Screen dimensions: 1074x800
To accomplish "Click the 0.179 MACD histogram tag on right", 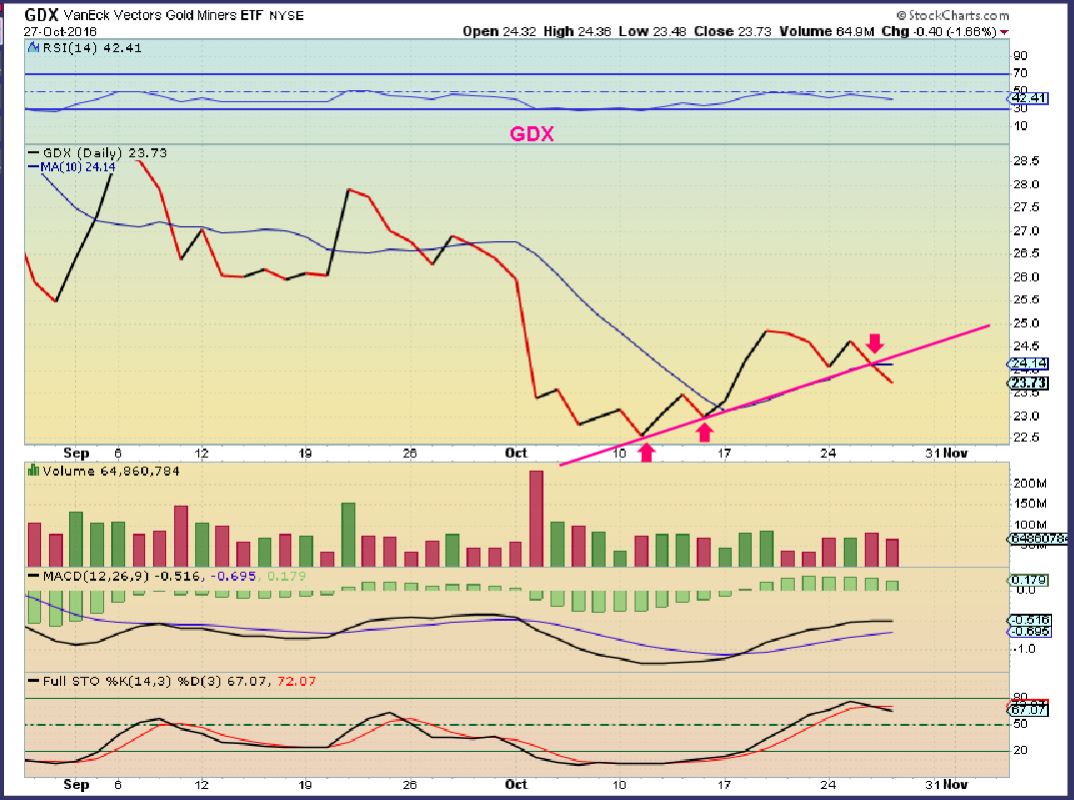I will pos(1029,580).
